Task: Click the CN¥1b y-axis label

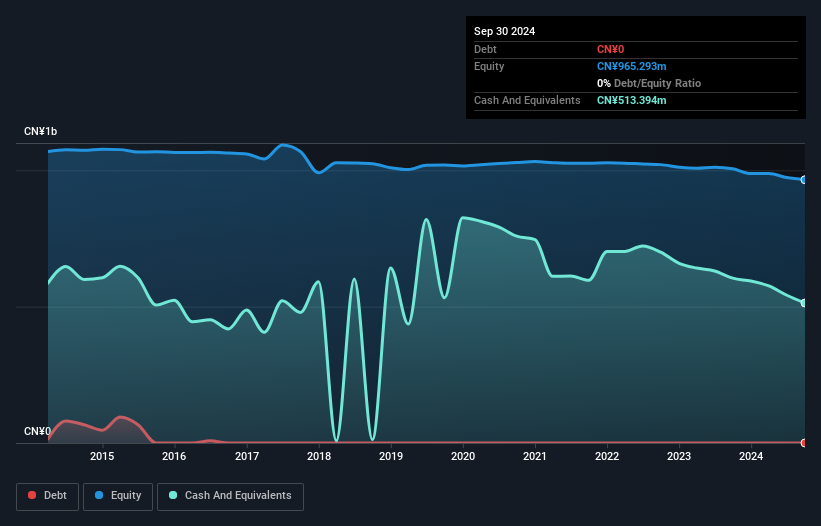Action: pos(40,131)
